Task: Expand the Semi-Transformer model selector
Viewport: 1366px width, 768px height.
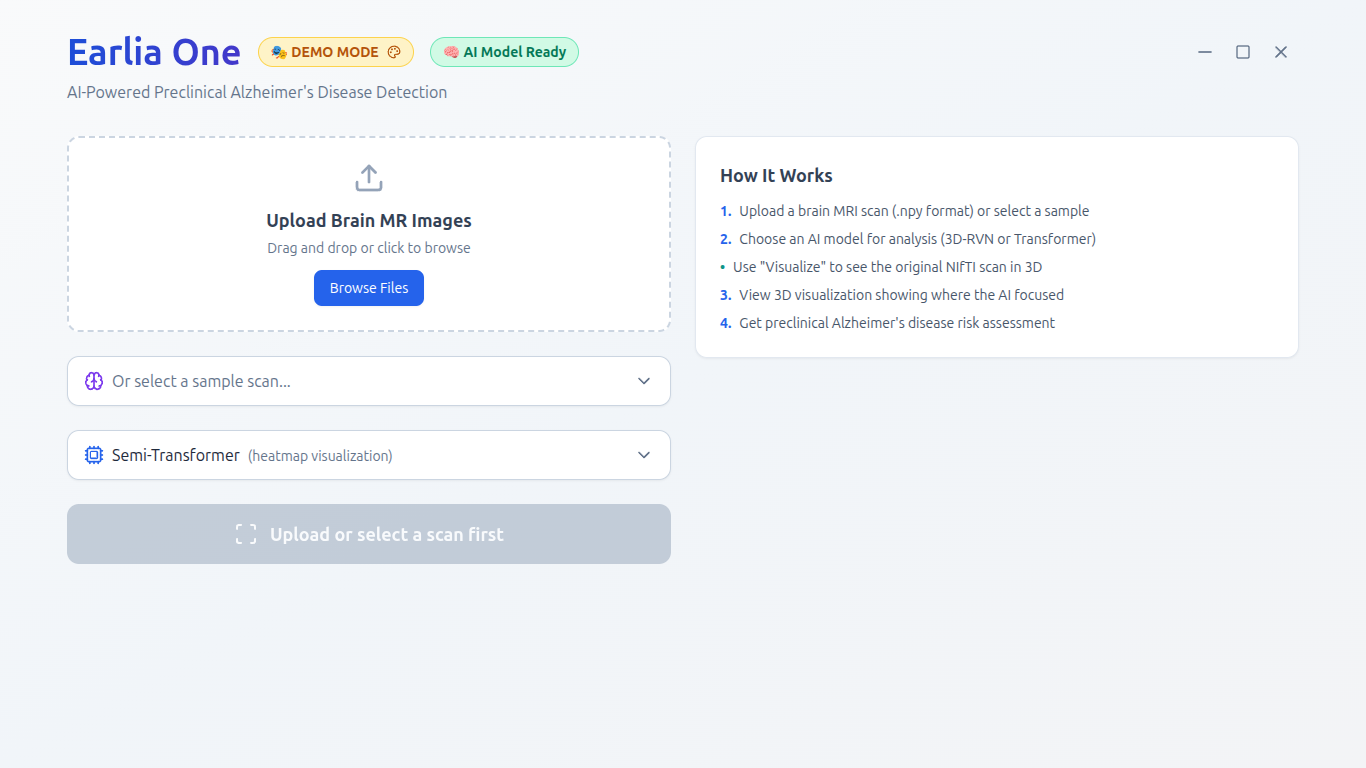Action: [x=368, y=454]
